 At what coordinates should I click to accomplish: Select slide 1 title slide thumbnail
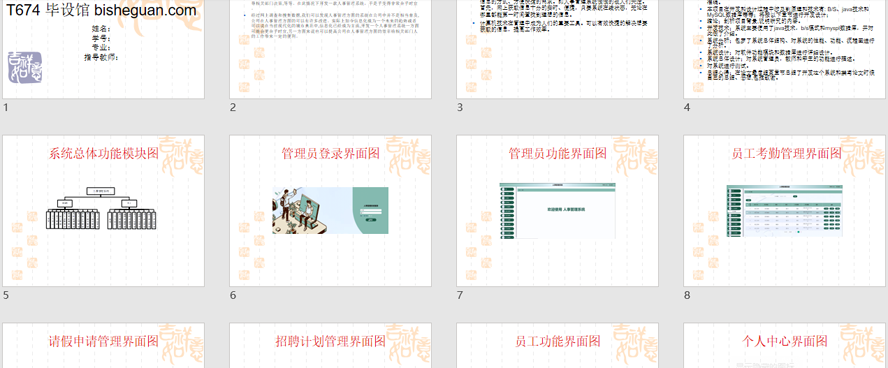tap(104, 49)
